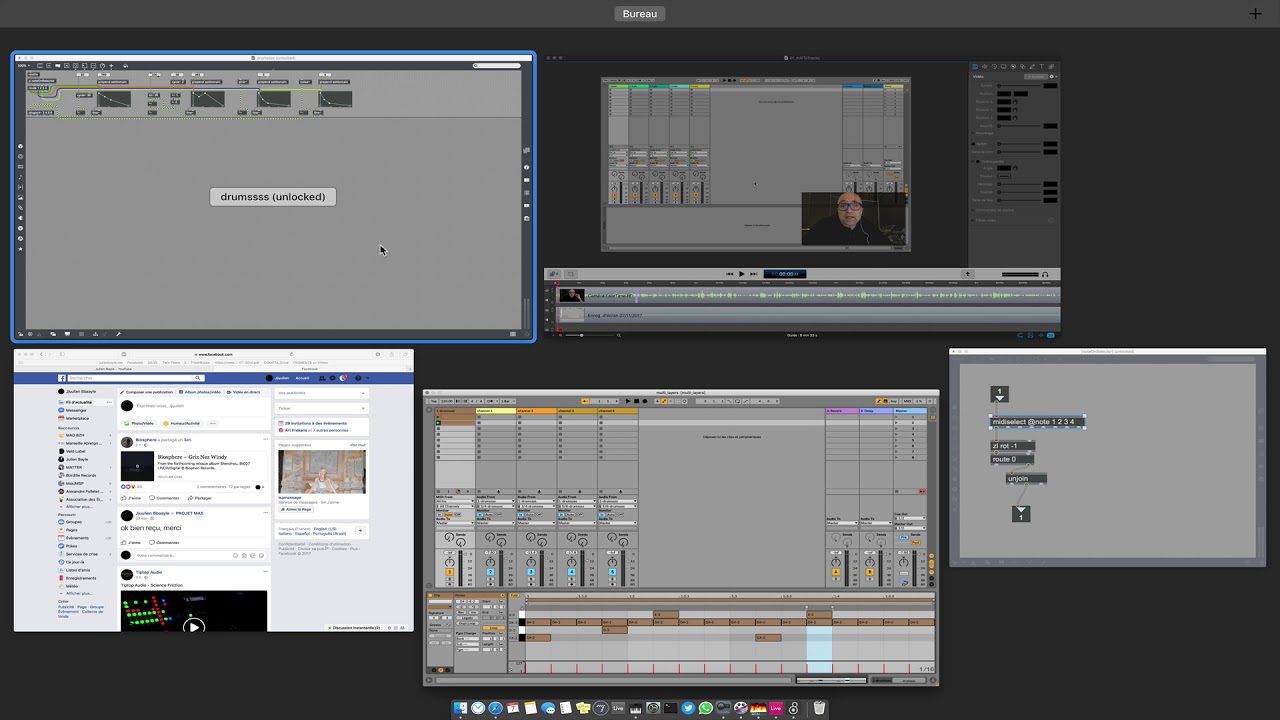Select the midiselect object in the small Max patcher
Screen dimensions: 1280x720
[1038, 422]
